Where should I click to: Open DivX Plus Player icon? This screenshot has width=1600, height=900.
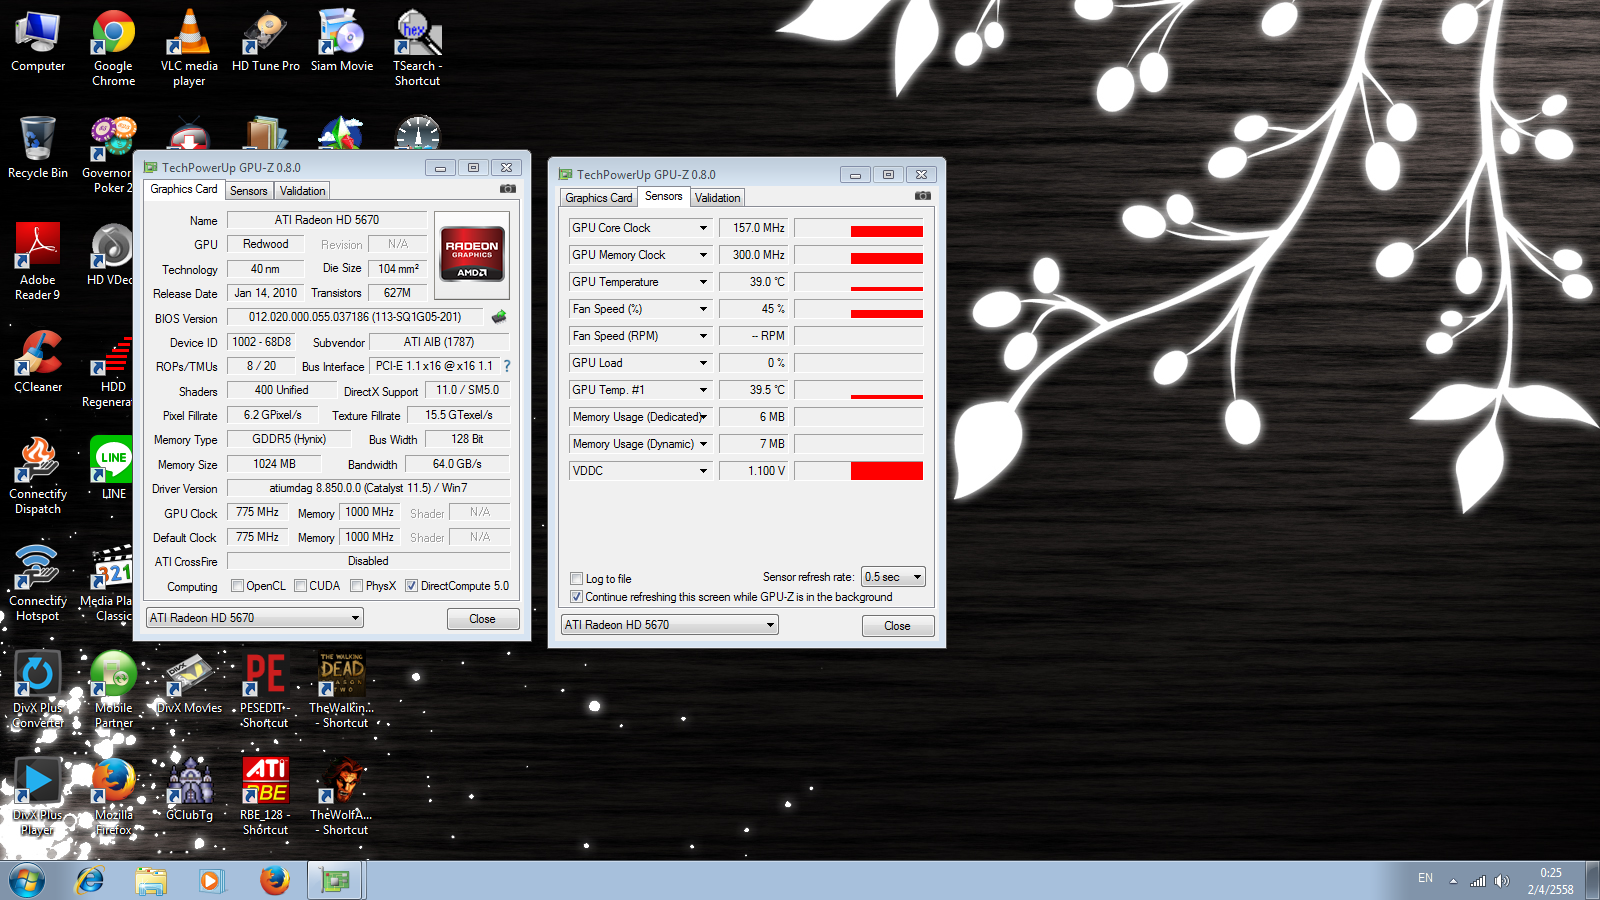click(x=38, y=797)
